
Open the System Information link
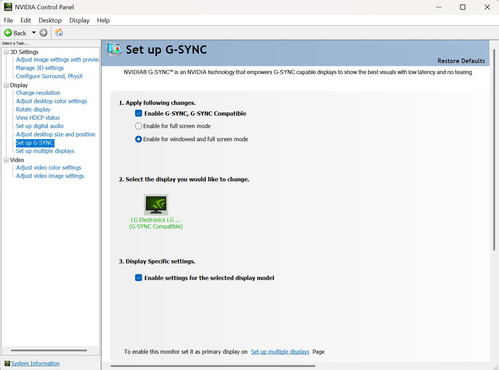pyautogui.click(x=35, y=363)
